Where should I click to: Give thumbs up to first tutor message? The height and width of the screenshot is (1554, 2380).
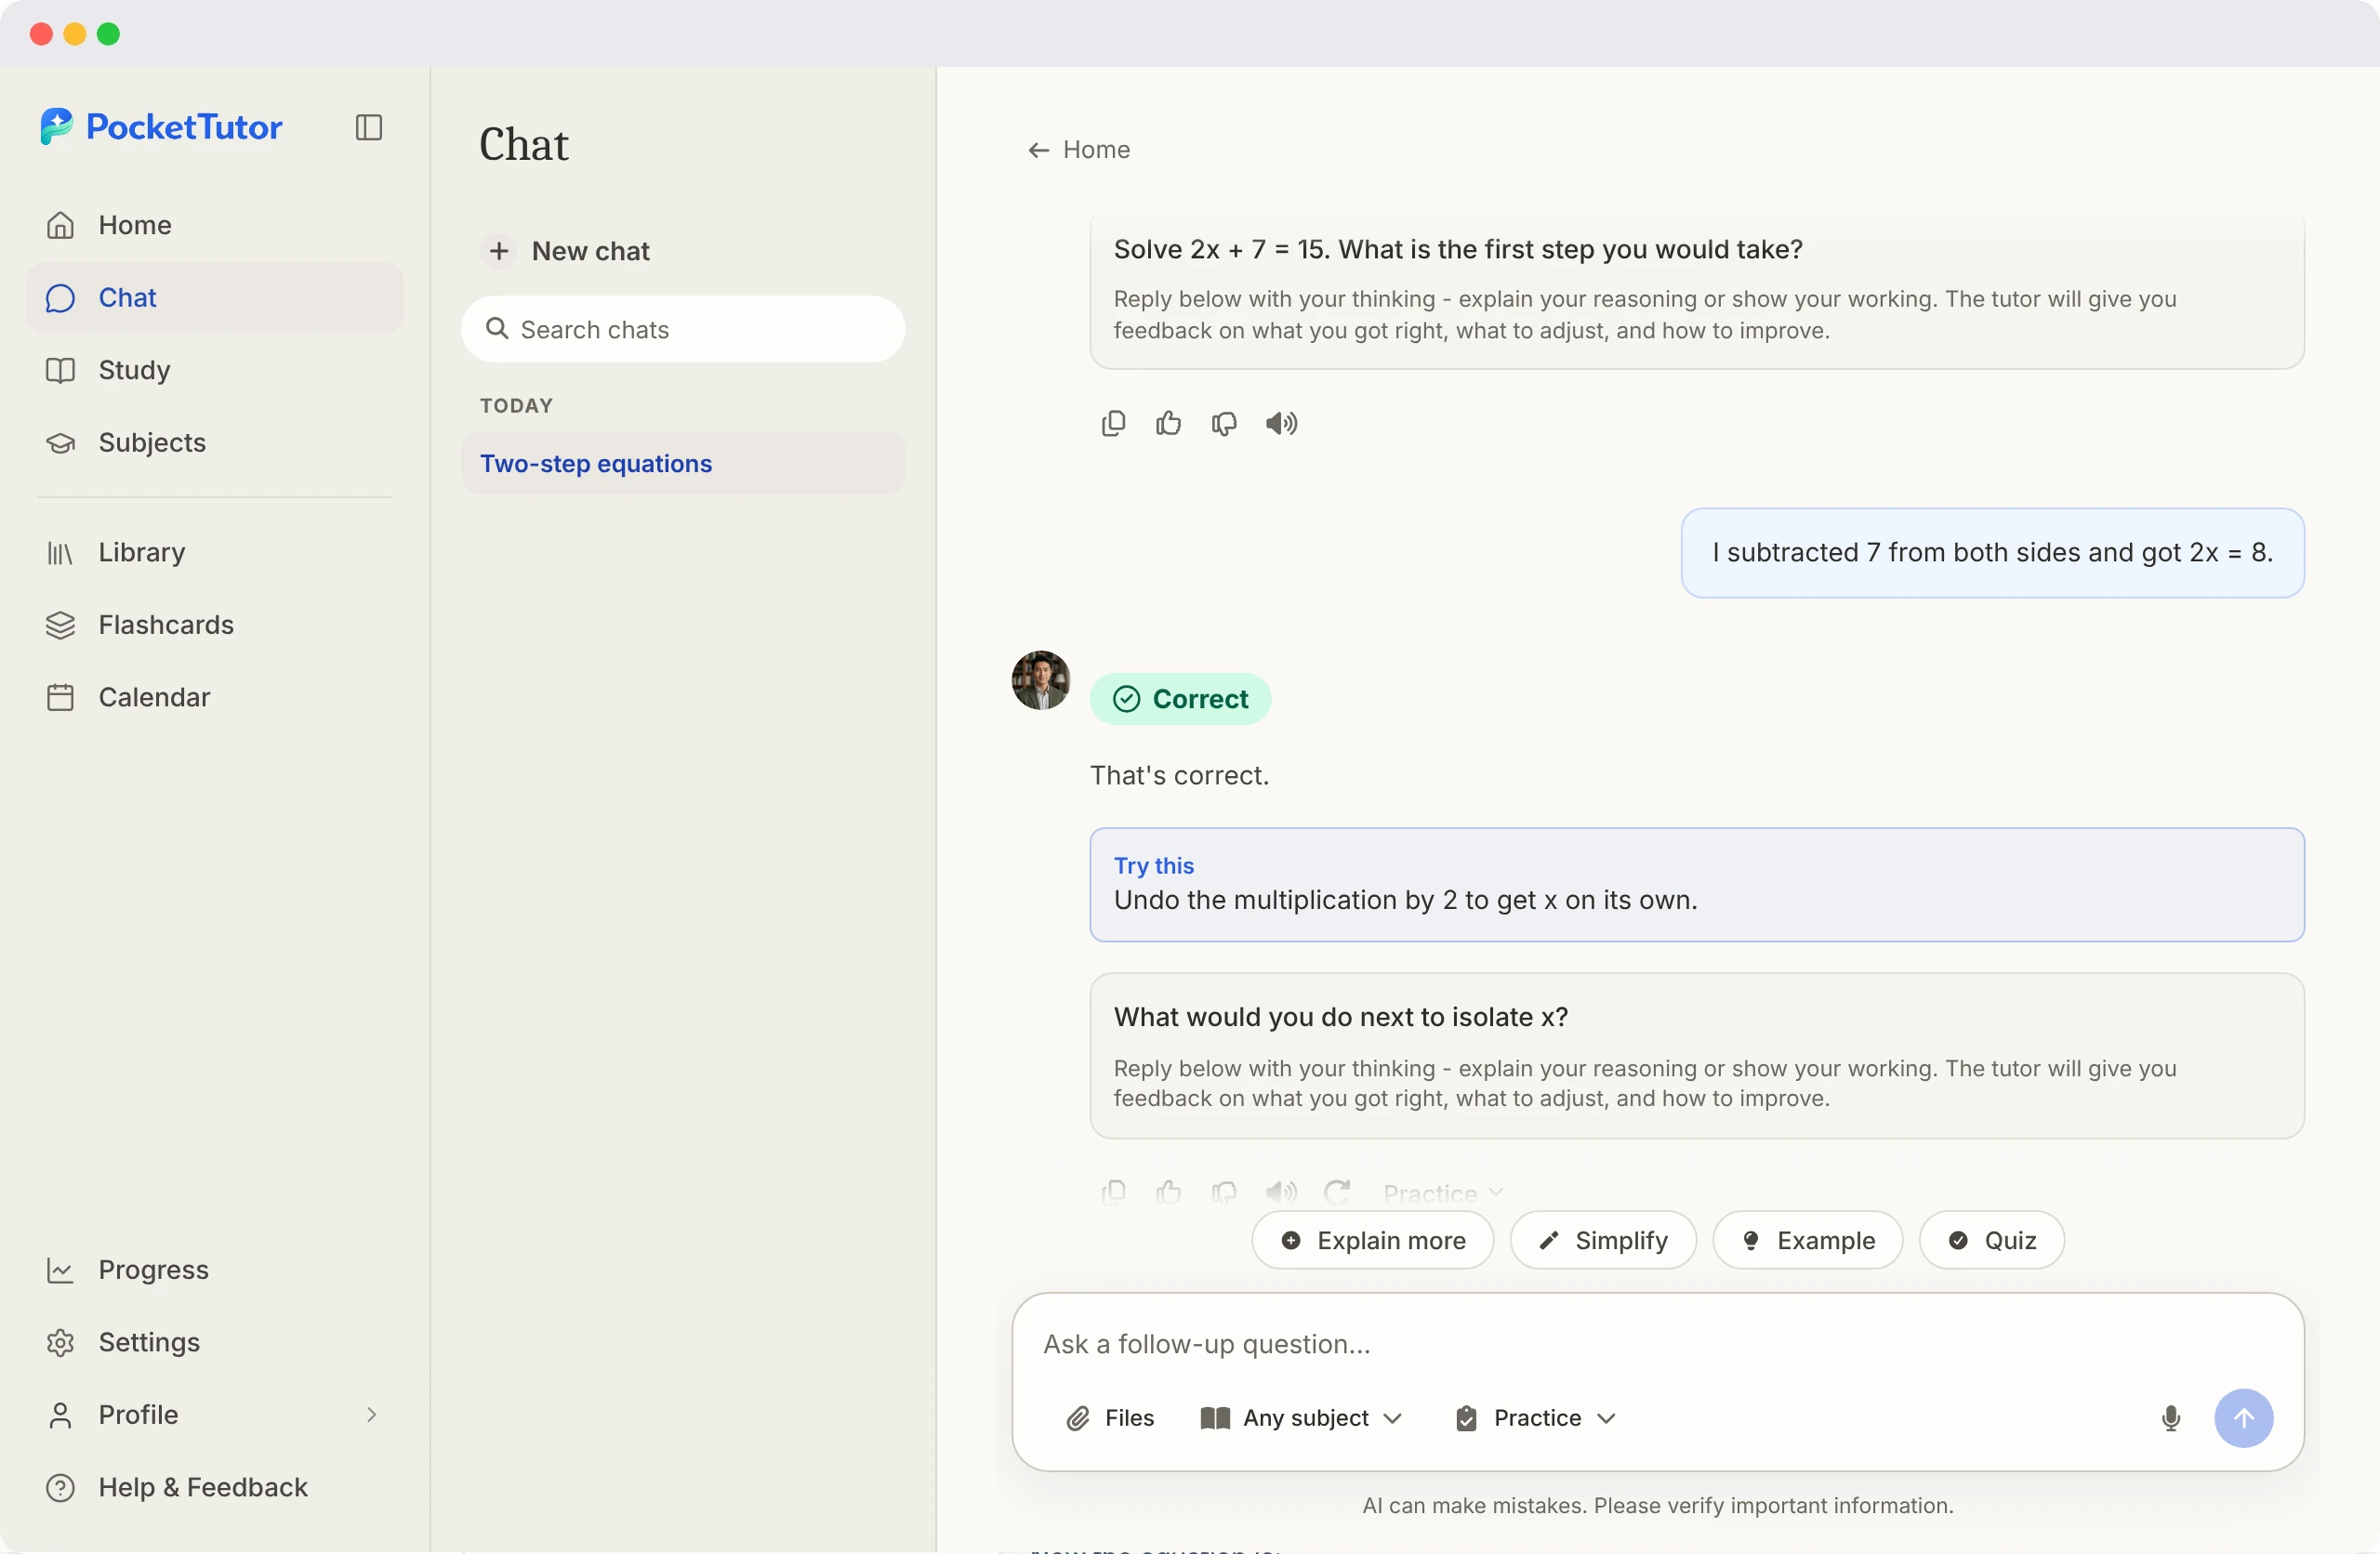(1168, 424)
